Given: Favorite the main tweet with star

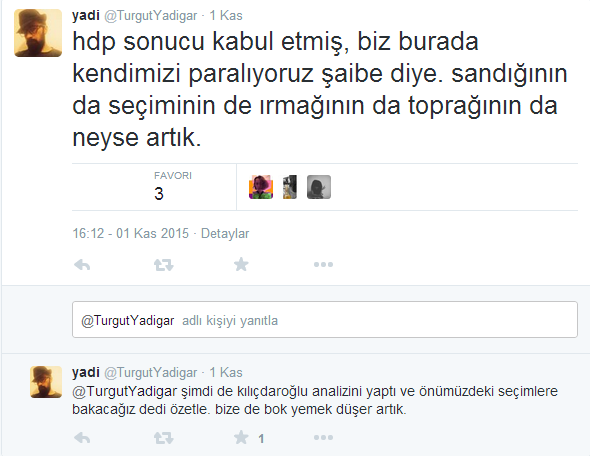Looking at the screenshot, I should pos(241,264).
